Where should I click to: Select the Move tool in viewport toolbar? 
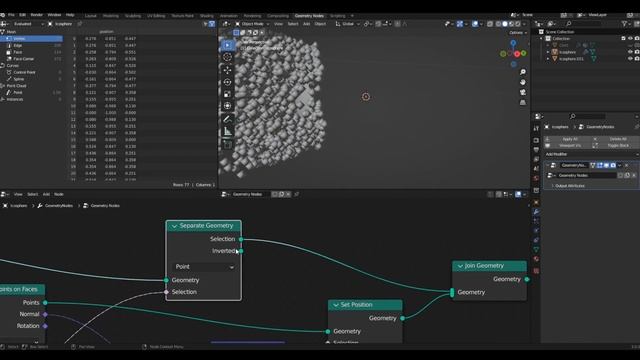(x=227, y=70)
